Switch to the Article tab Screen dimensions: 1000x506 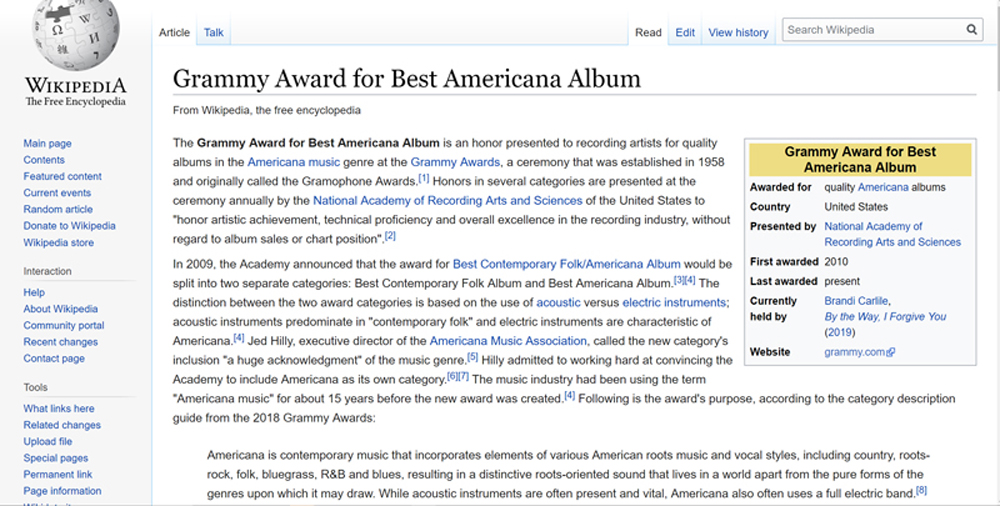[x=174, y=32]
